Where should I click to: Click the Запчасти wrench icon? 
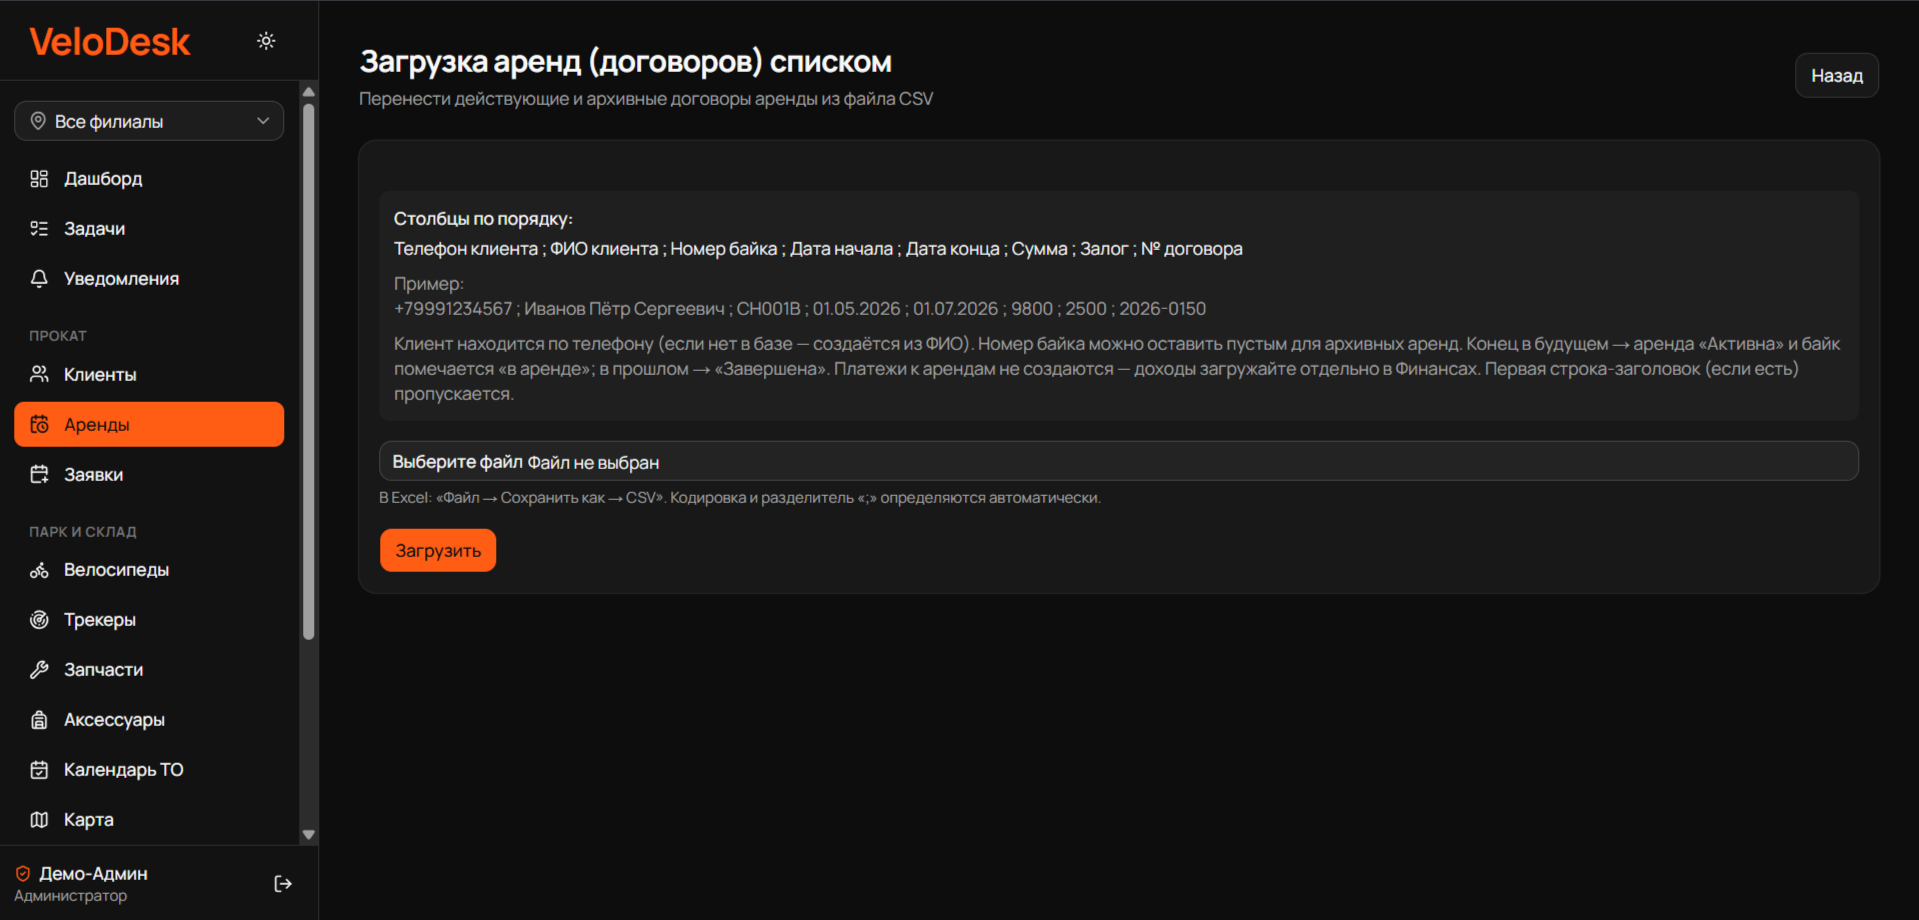[x=39, y=670]
